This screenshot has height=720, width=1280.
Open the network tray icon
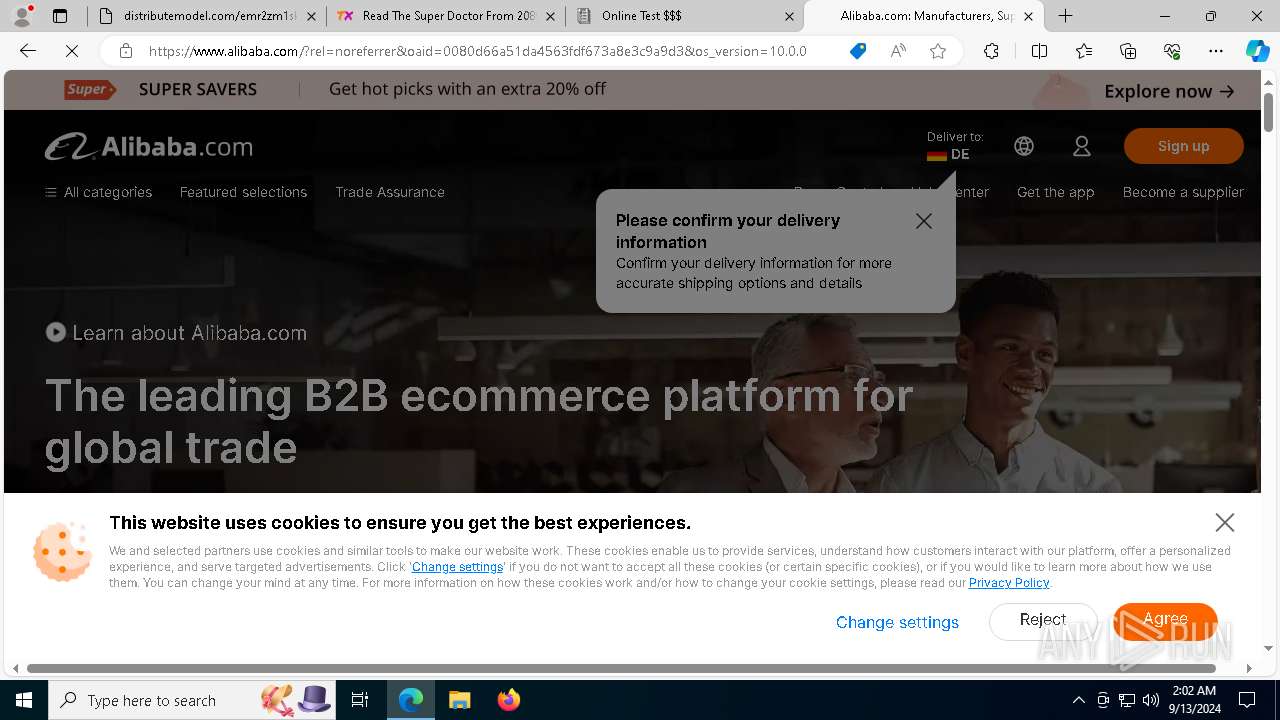point(1127,700)
